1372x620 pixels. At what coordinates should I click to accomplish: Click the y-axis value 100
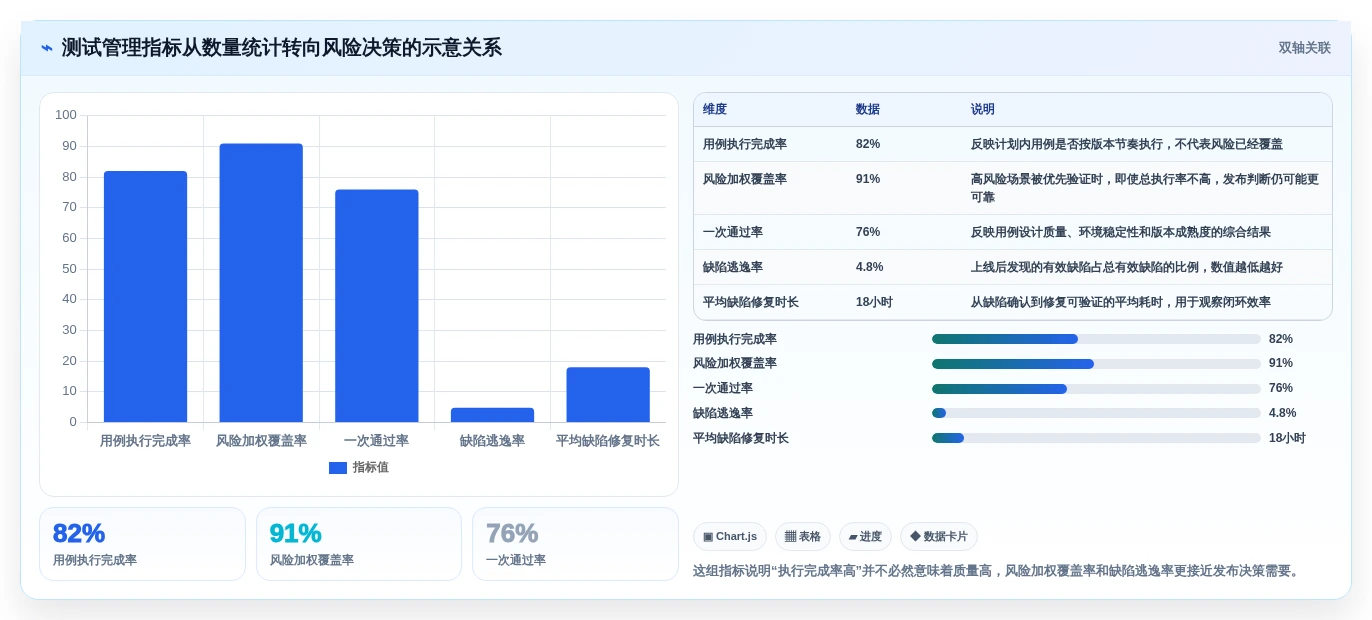tap(66, 115)
